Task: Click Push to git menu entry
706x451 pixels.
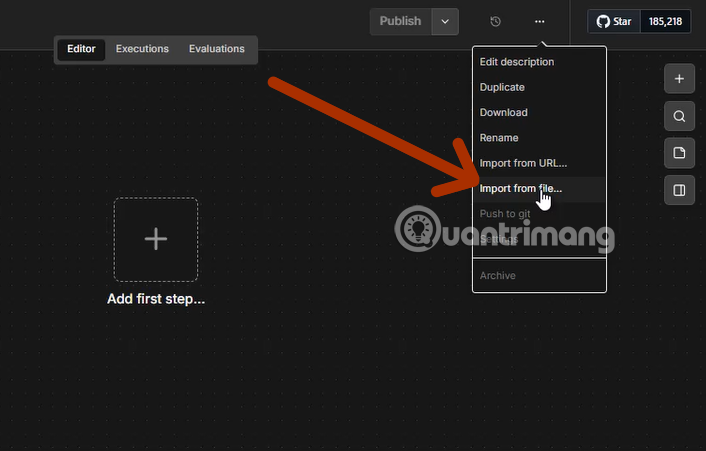Action: coord(539,214)
